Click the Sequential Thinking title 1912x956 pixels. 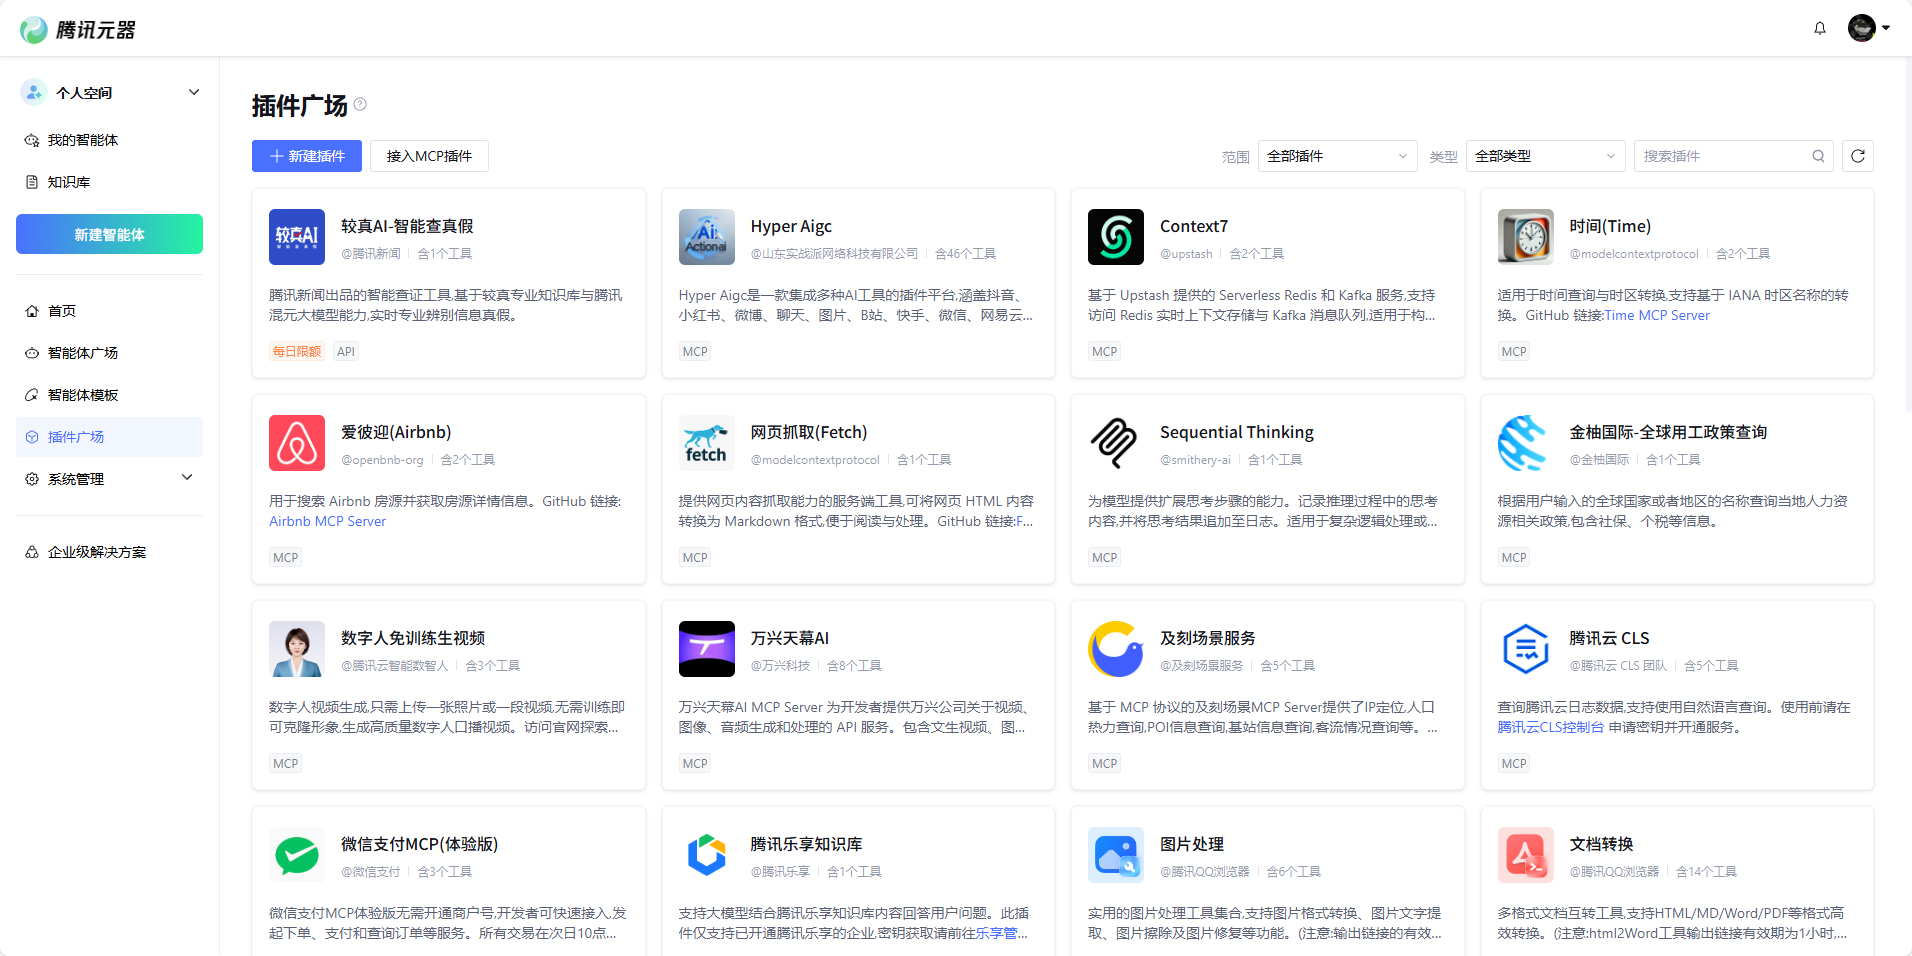point(1237,432)
